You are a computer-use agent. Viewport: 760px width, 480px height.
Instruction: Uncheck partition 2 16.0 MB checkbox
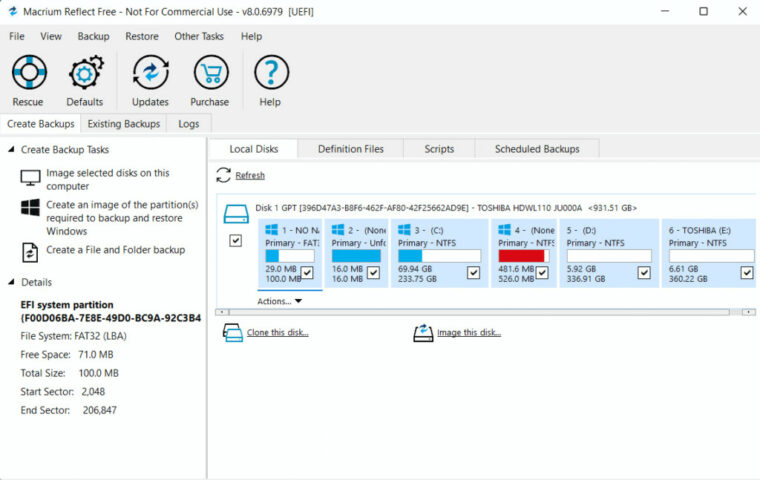tap(373, 273)
